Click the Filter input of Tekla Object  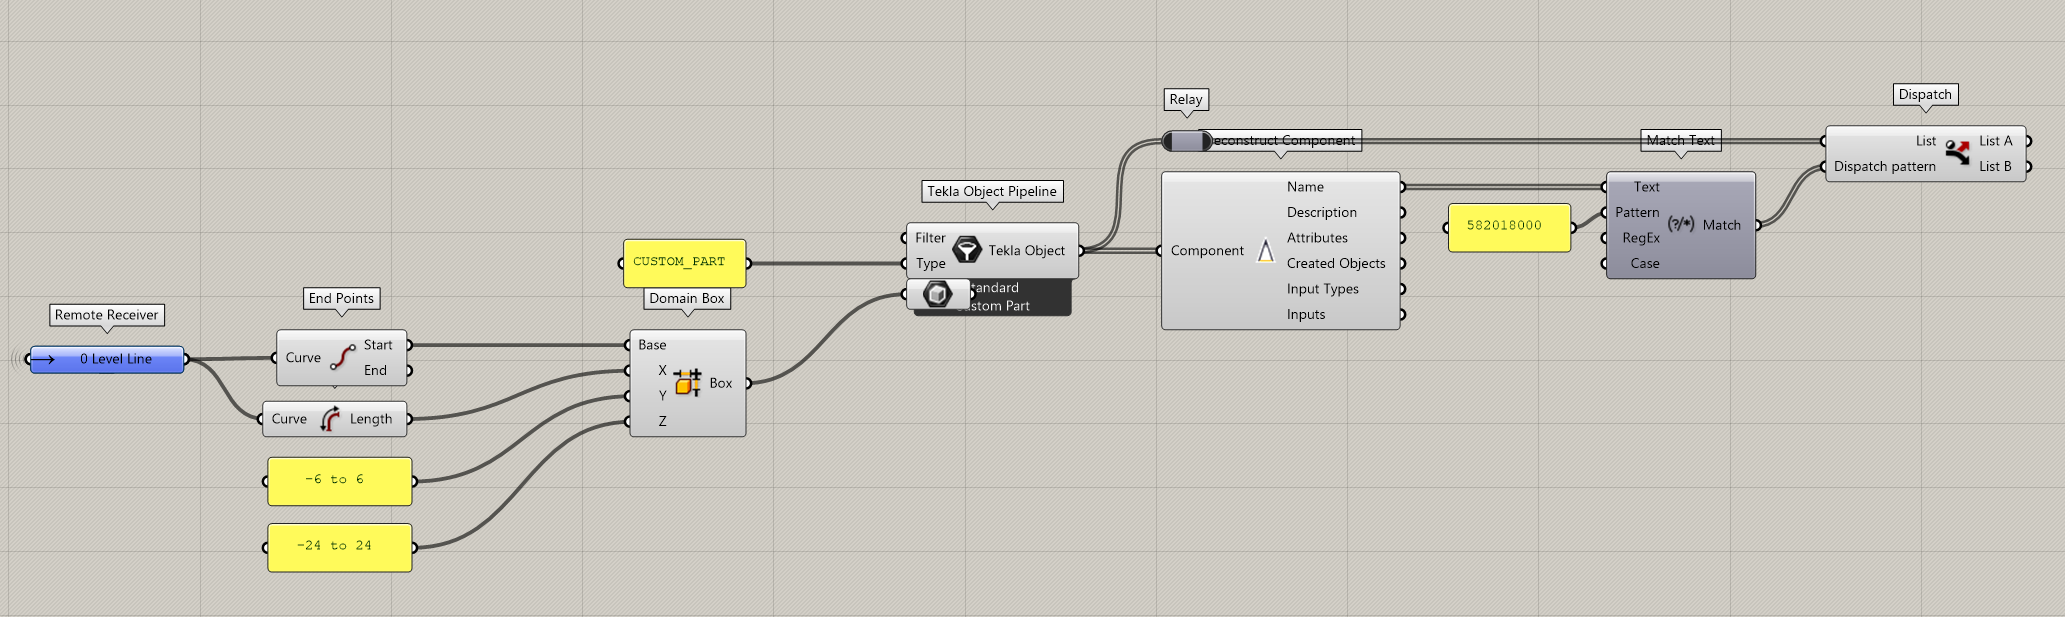tap(930, 238)
